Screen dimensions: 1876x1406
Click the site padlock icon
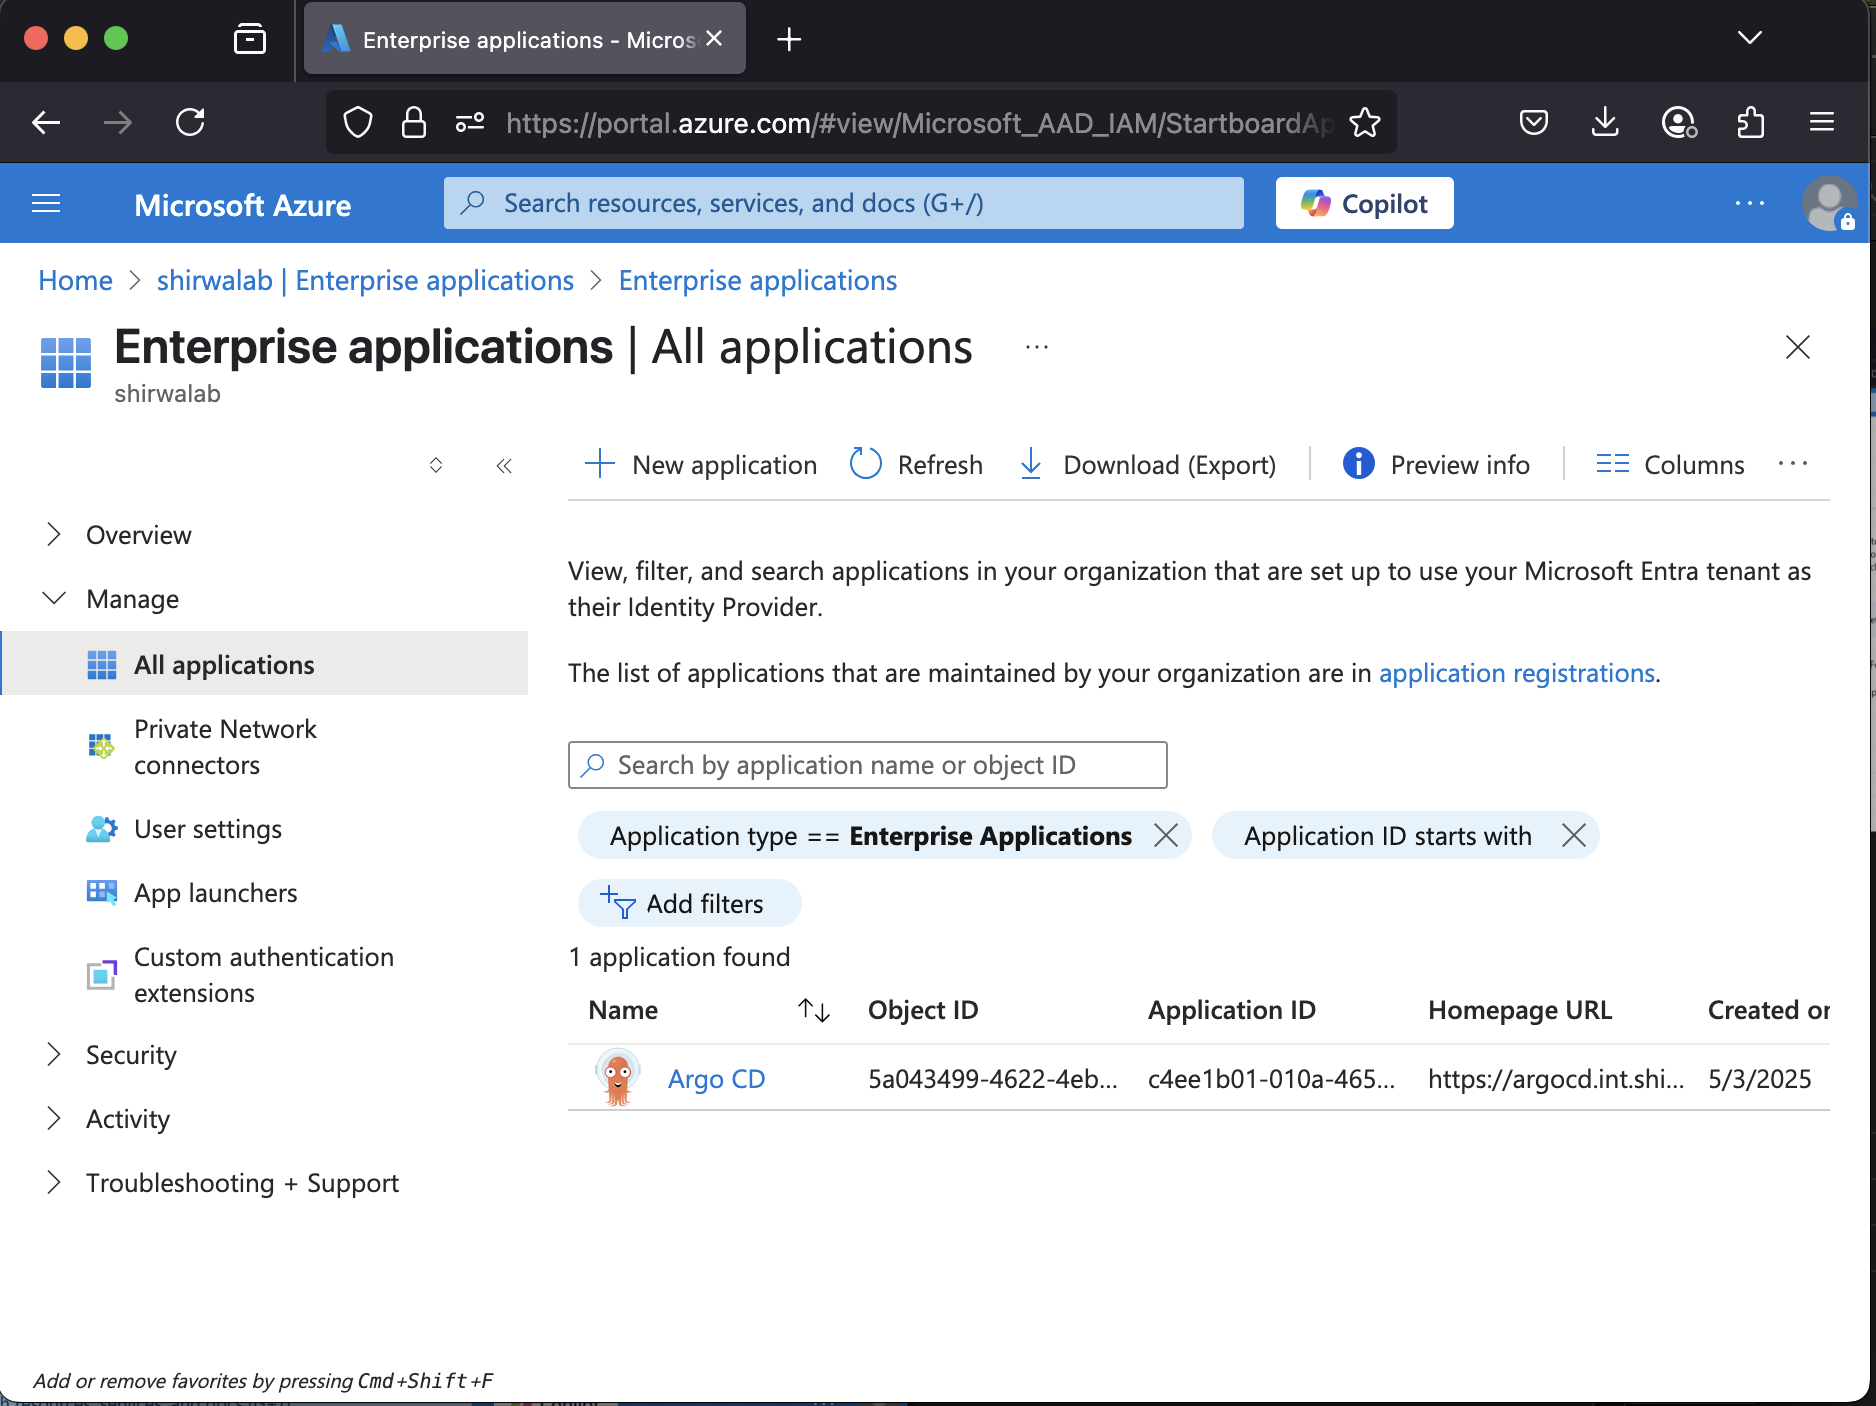[x=414, y=123]
